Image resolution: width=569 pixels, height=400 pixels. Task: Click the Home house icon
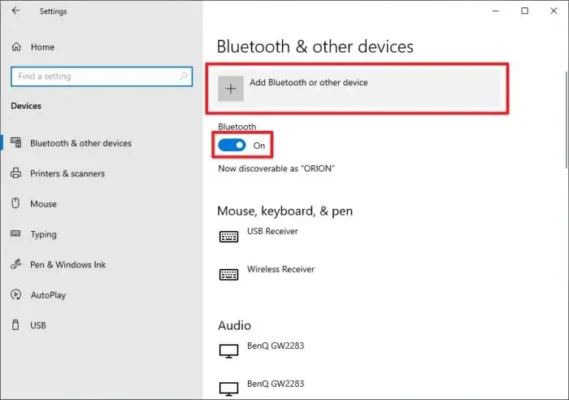(16, 47)
